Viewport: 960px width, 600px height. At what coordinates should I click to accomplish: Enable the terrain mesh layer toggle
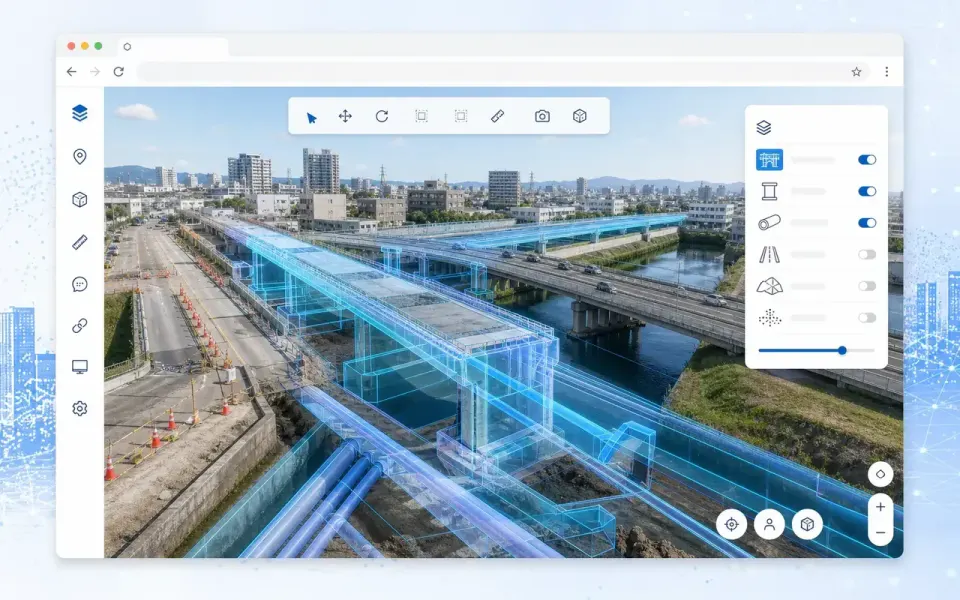tap(867, 286)
